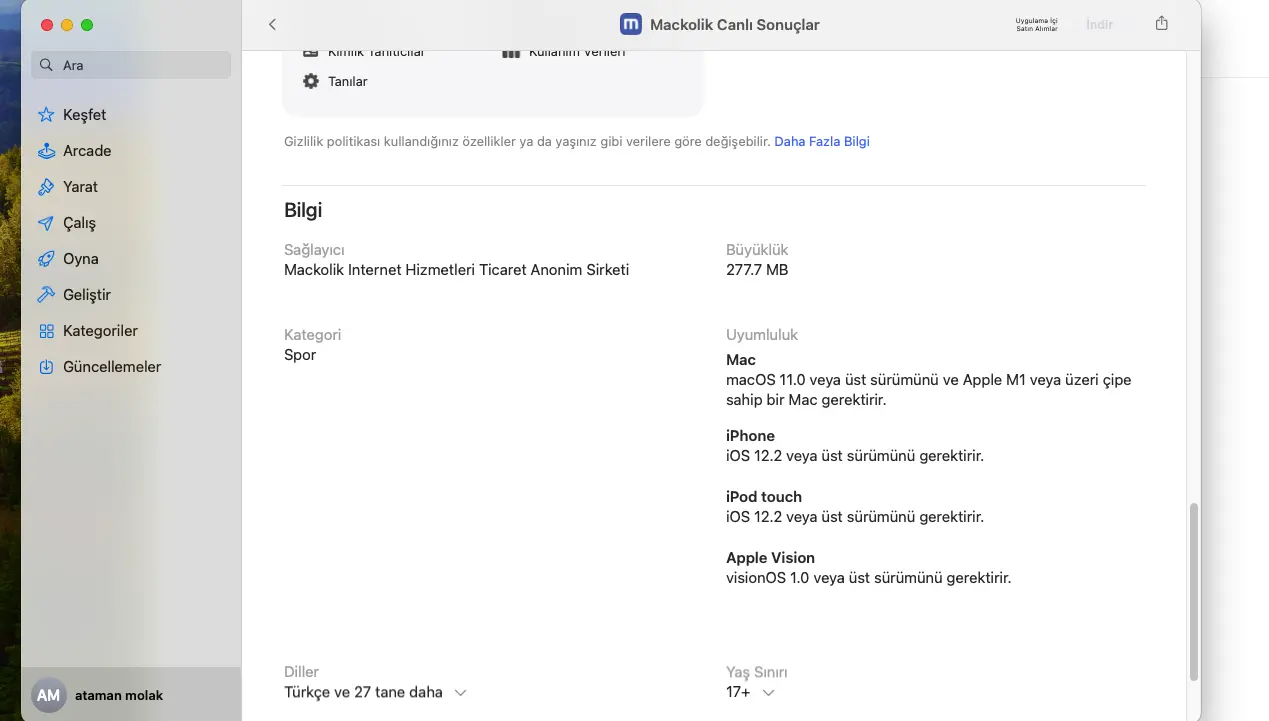1269x721 pixels.
Task: Open the Güncellemeler section
Action: point(131,367)
